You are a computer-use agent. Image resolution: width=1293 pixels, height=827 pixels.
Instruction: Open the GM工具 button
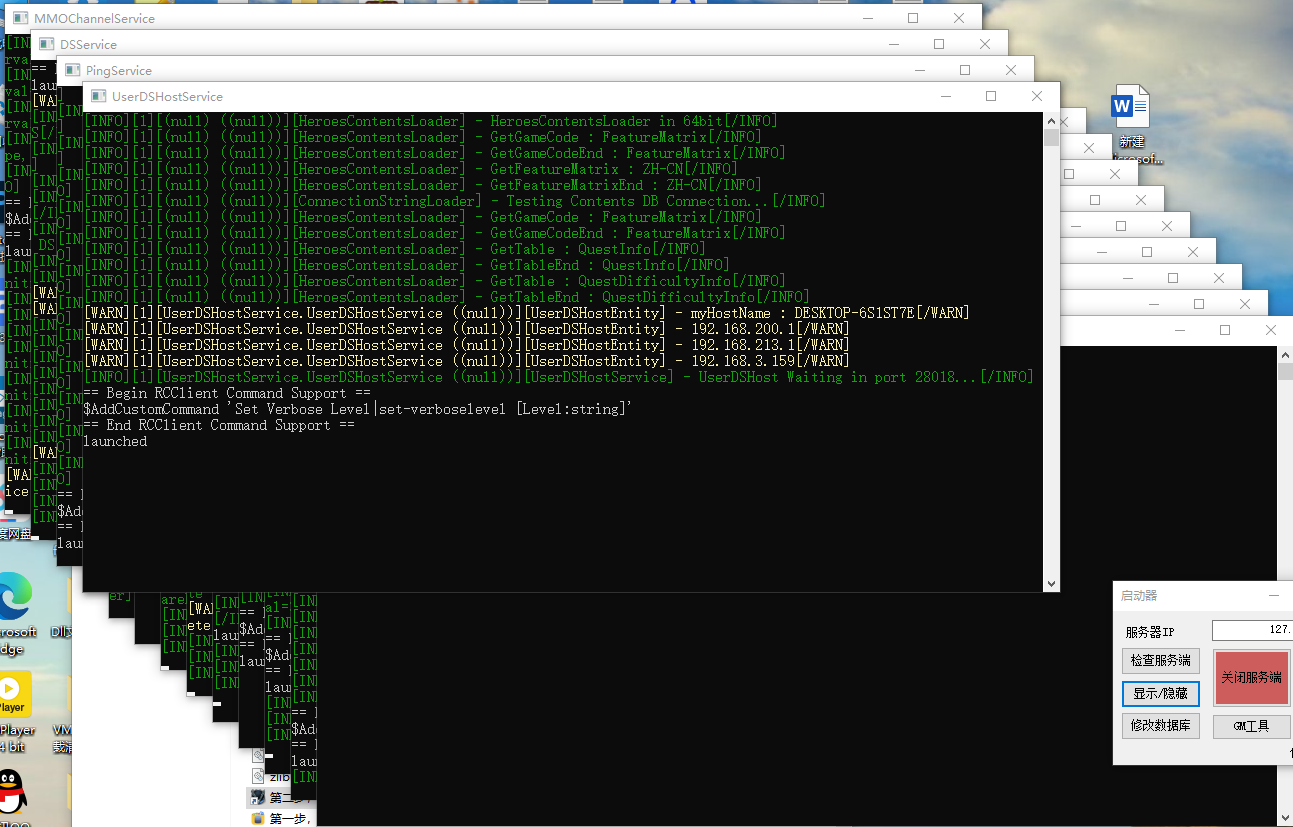click(x=1251, y=726)
